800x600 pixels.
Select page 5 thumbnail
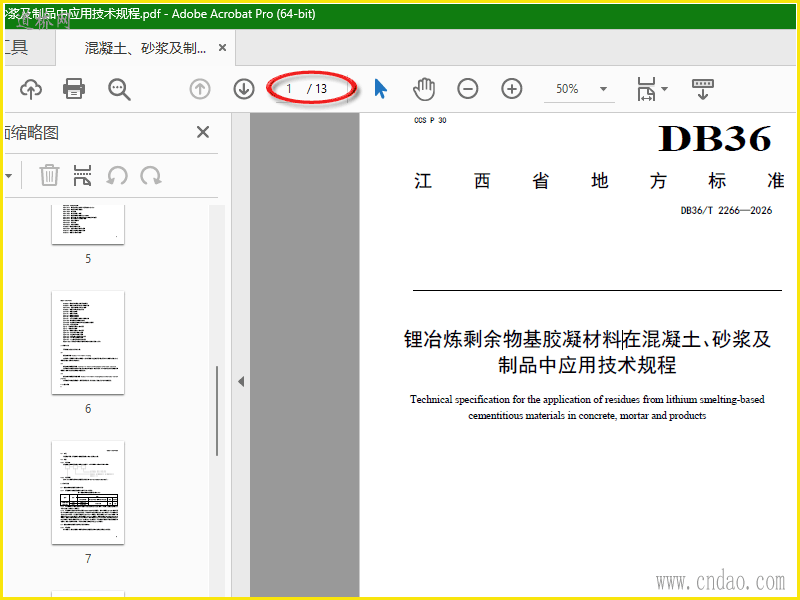point(88,224)
